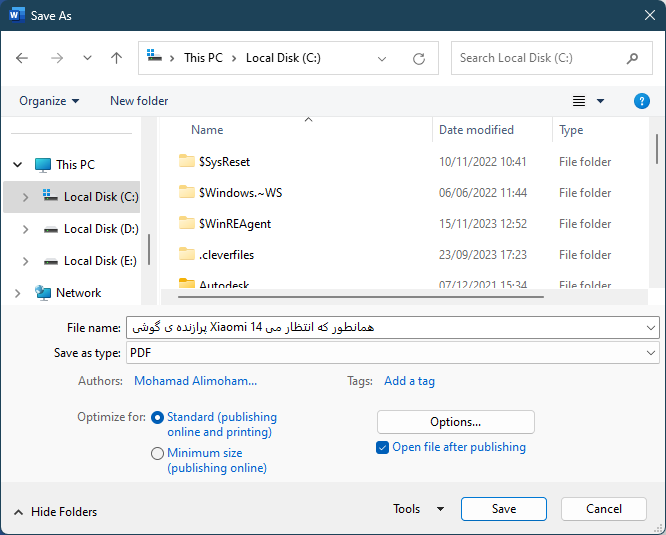Open the $WinREAgent folder icon

click(186, 223)
